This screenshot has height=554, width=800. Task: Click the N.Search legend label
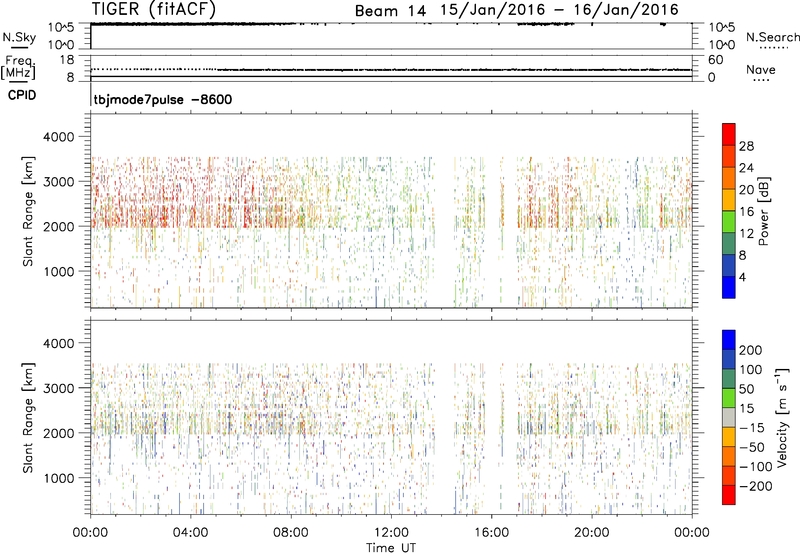[773, 37]
